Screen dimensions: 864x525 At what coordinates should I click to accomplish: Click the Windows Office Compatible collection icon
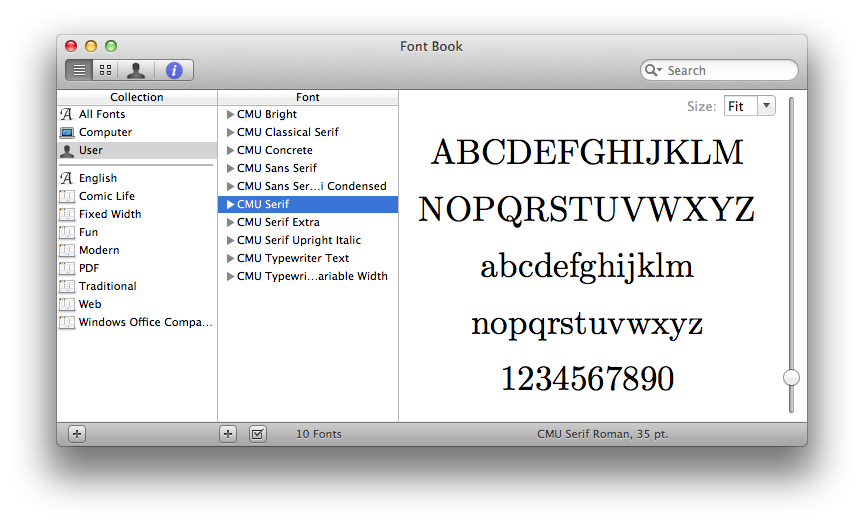(x=67, y=322)
